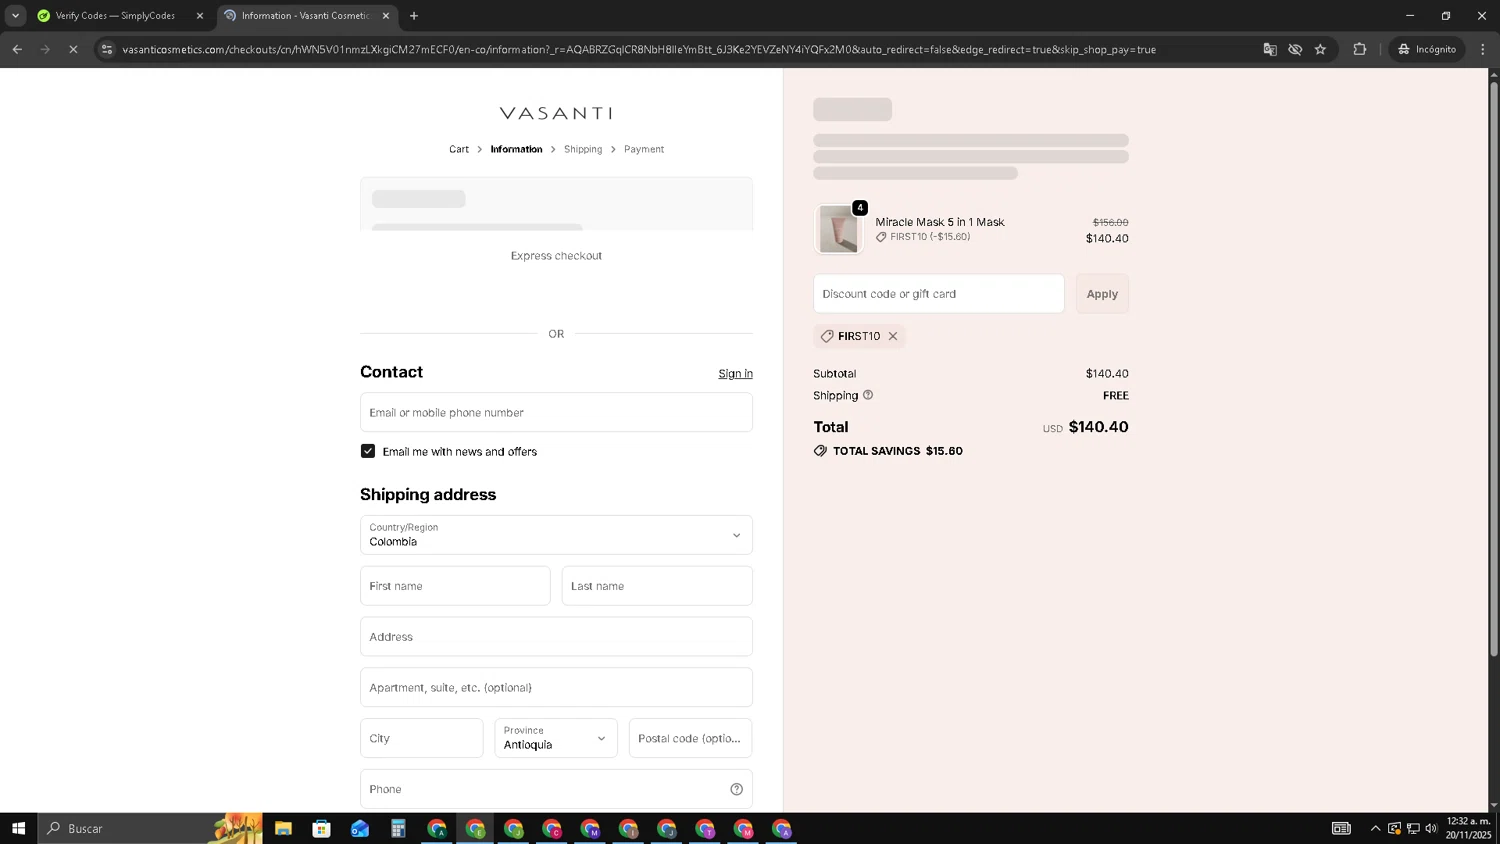Click the Buscar taskbar search box

150,828
